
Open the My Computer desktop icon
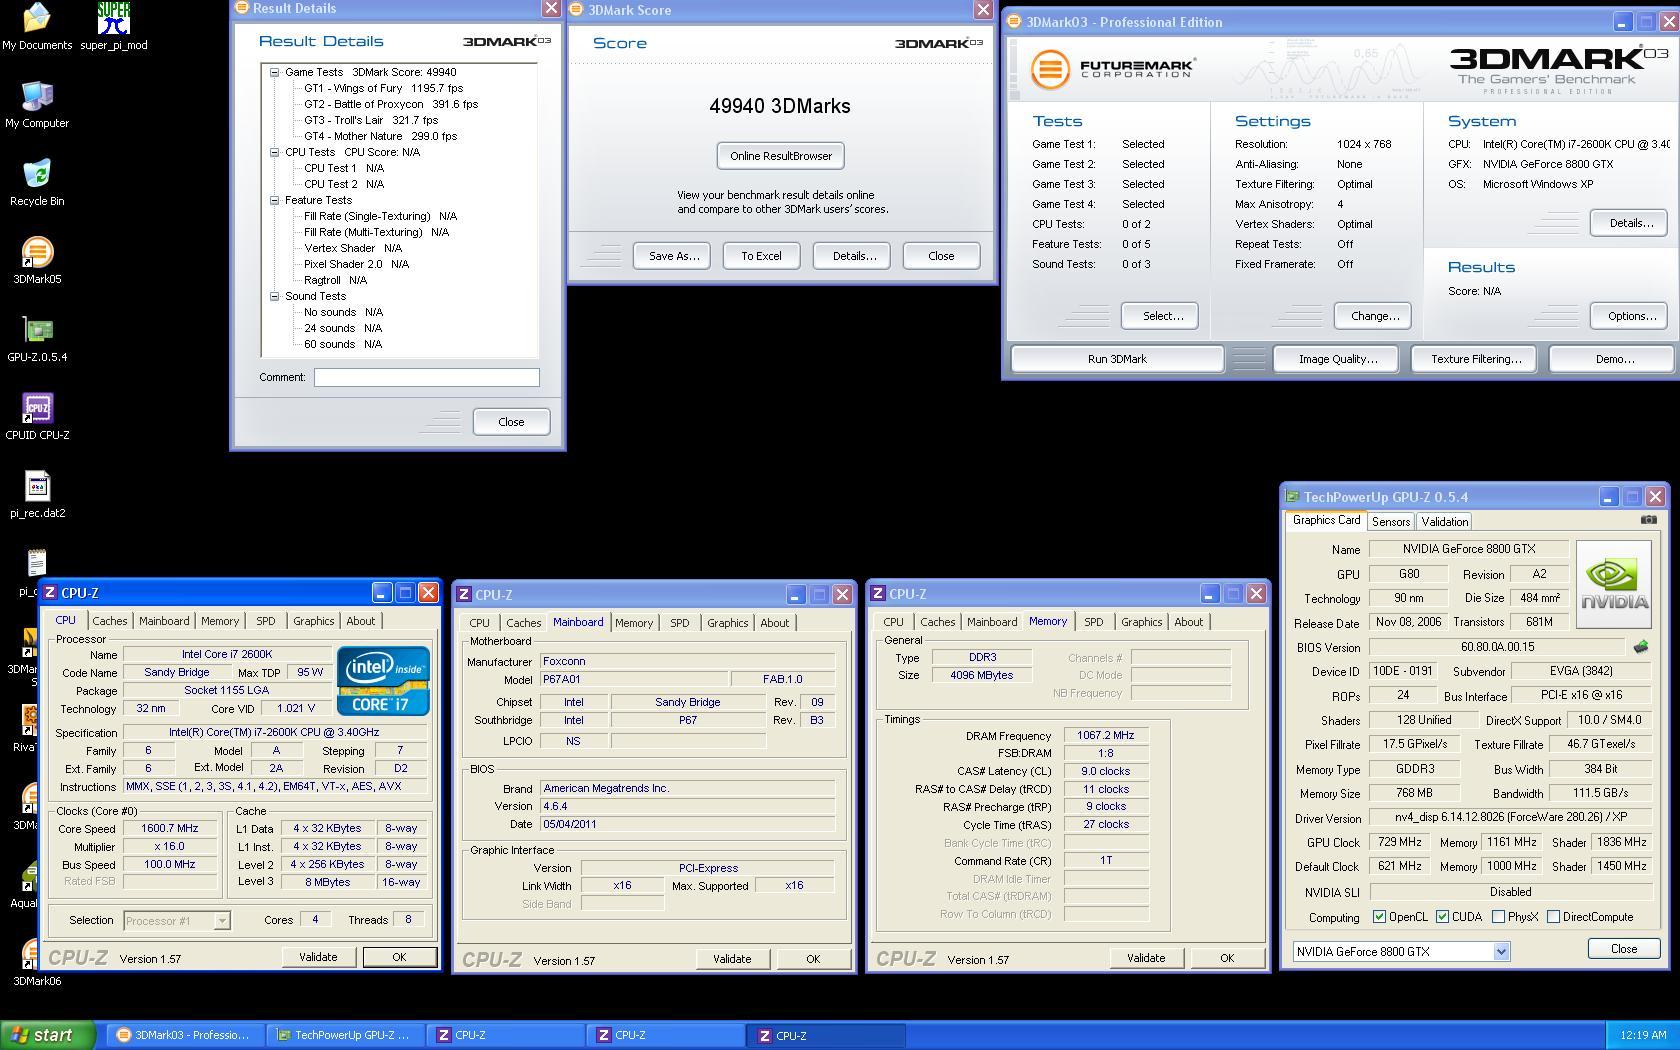(37, 104)
